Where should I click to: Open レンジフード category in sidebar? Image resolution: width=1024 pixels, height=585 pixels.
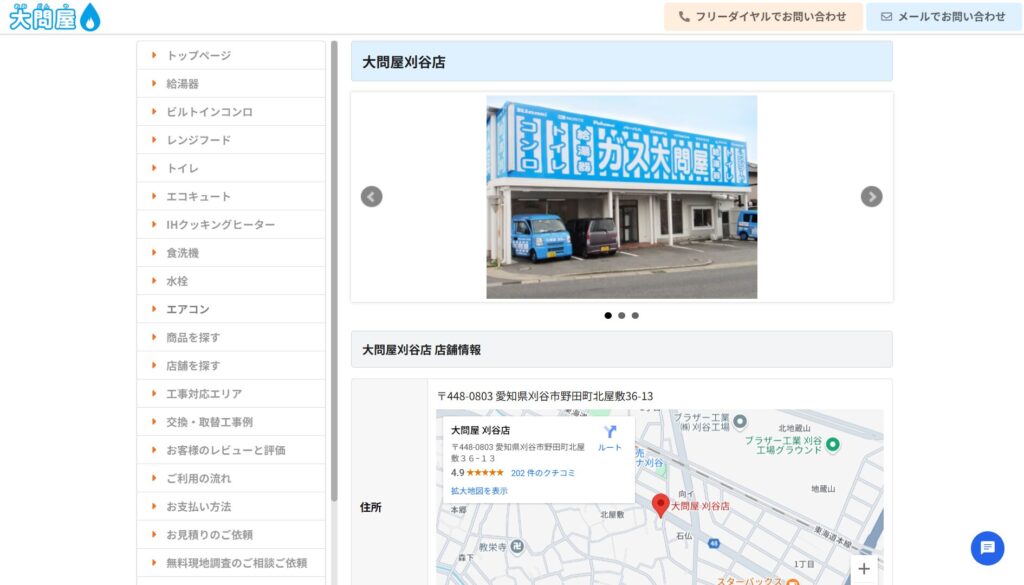231,140
